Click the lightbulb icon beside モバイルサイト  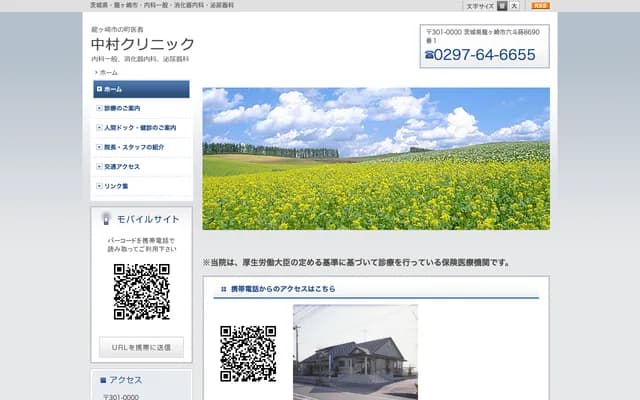point(106,218)
